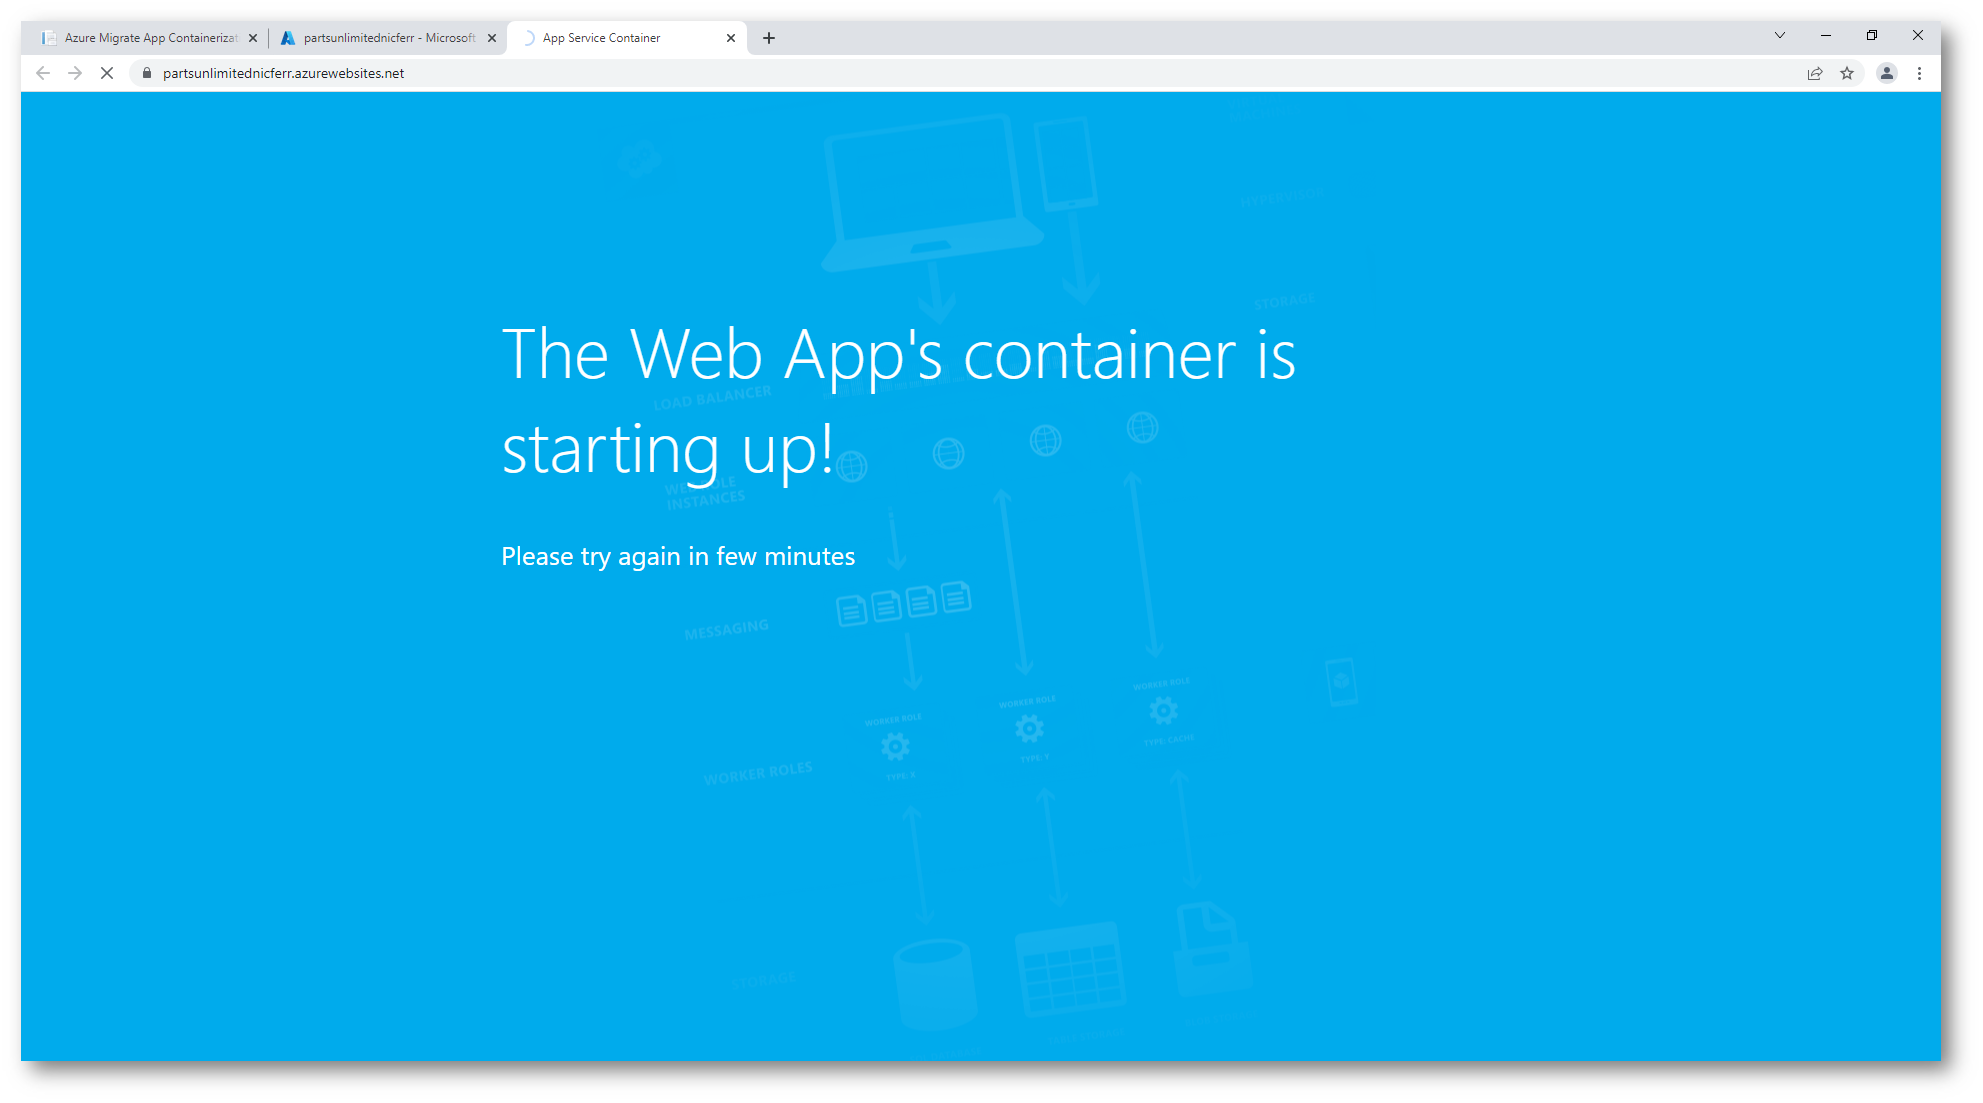This screenshot has width=1983, height=1103.
Task: Stop loading the page
Action: click(107, 73)
